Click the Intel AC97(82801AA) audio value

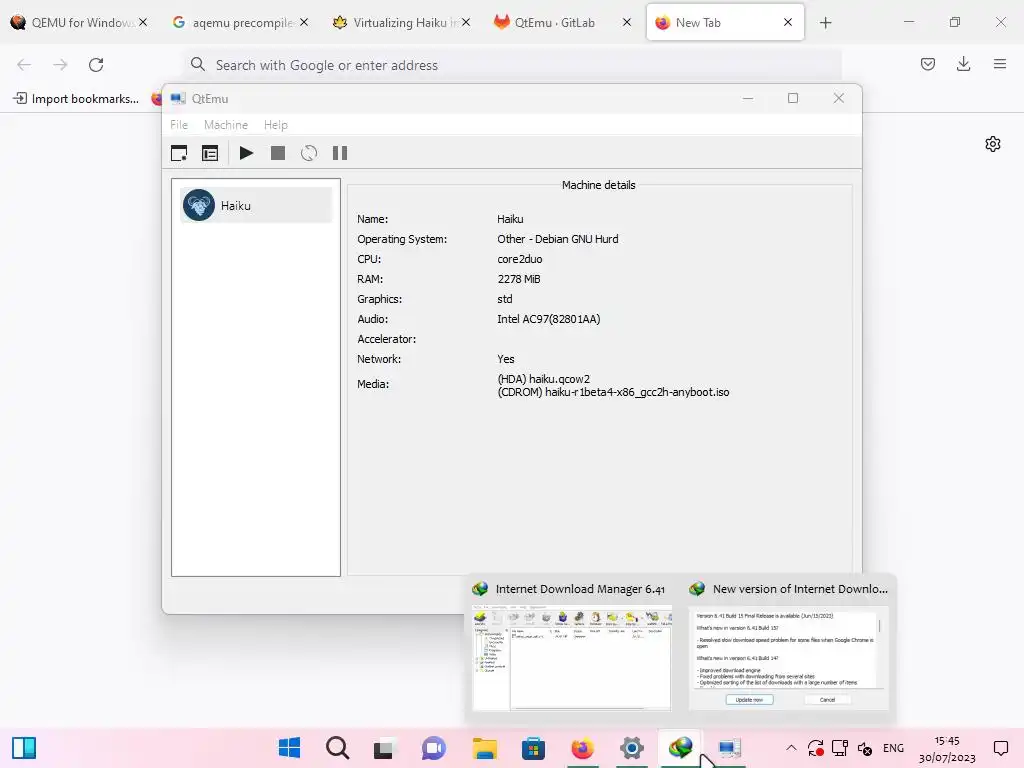pyautogui.click(x=549, y=319)
